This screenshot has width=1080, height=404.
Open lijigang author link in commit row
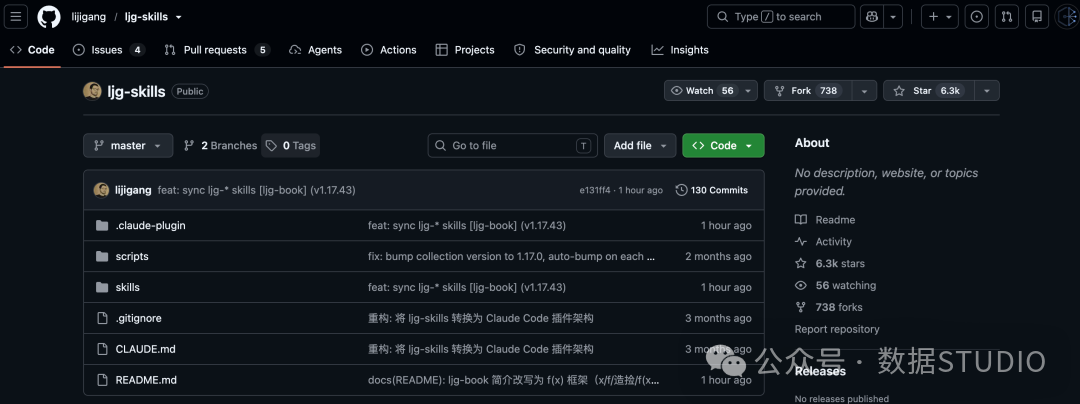[x=133, y=190]
